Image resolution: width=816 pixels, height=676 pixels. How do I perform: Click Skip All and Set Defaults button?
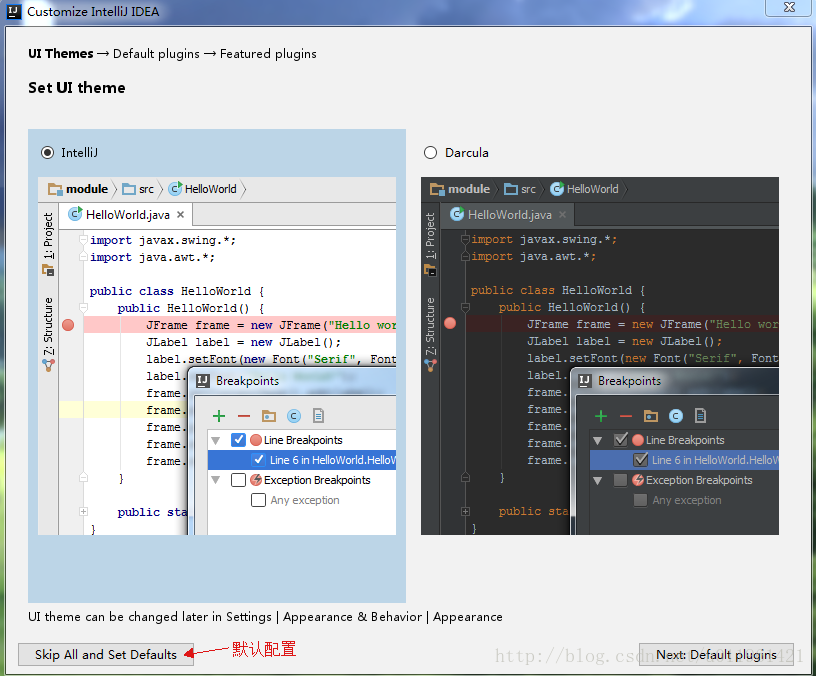point(106,654)
